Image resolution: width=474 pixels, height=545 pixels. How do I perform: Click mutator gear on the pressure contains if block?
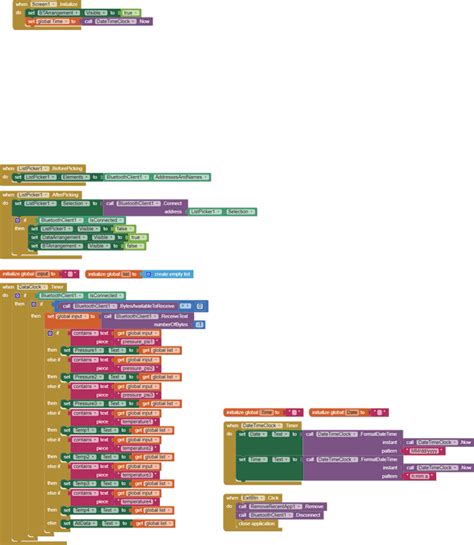[50, 333]
